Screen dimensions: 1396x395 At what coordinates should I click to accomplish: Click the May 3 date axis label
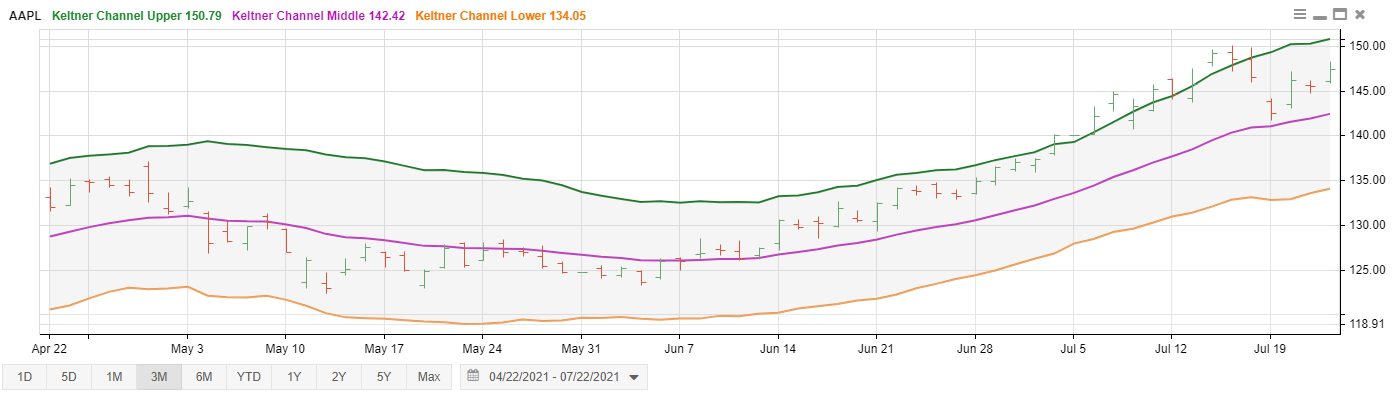187,349
